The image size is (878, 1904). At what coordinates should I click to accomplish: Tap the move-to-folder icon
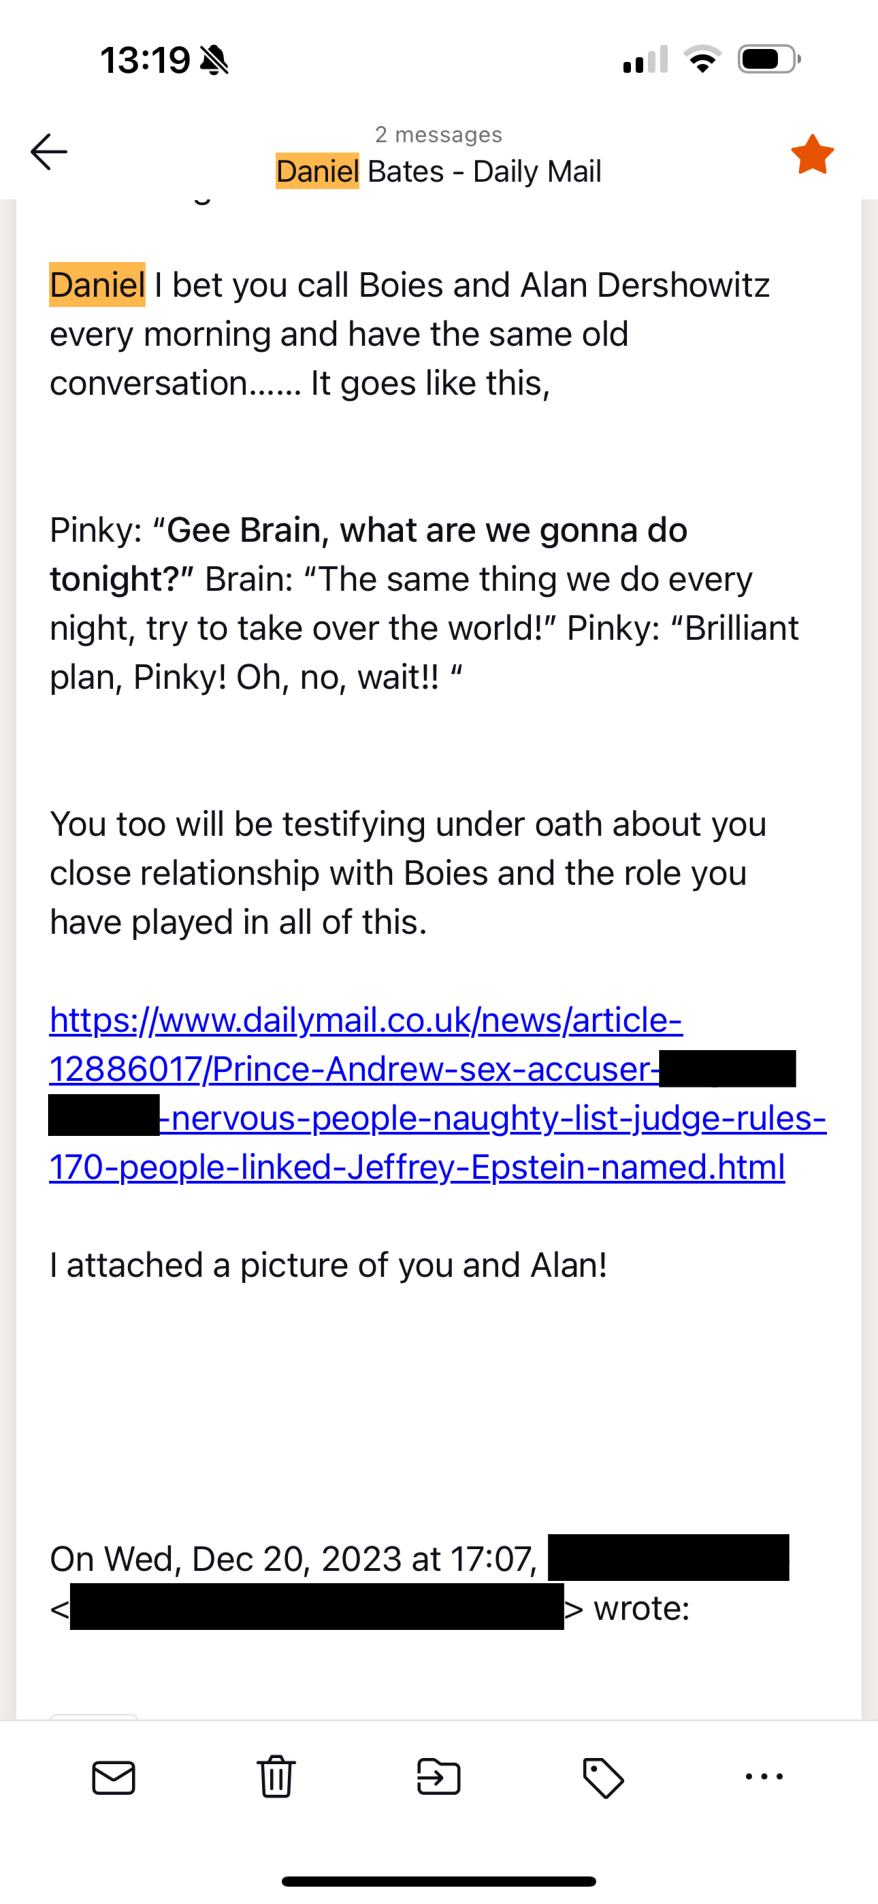tap(439, 1777)
